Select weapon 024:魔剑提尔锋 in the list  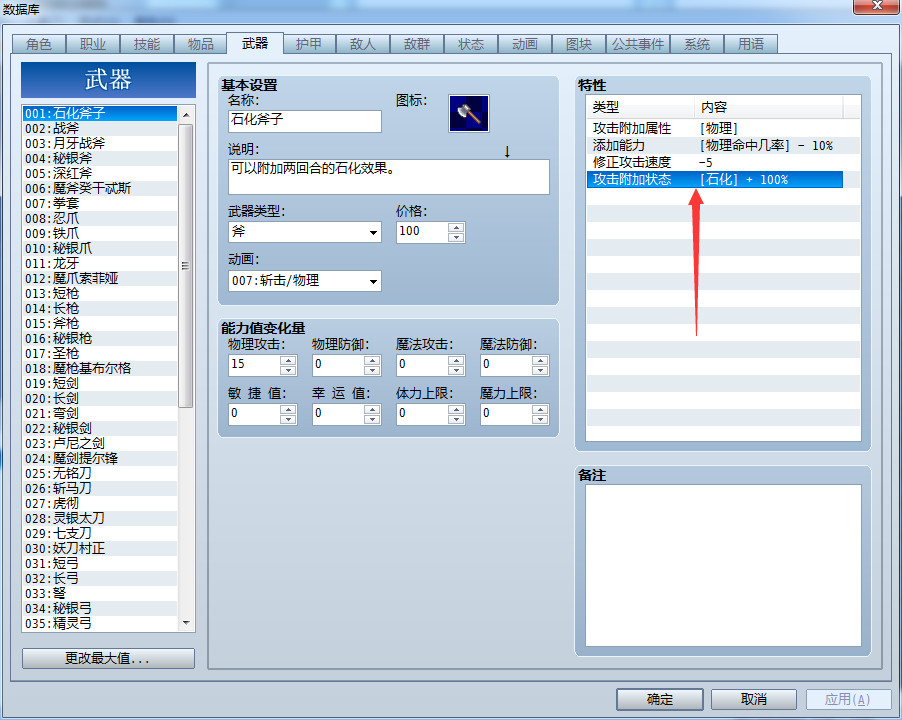(x=100, y=458)
